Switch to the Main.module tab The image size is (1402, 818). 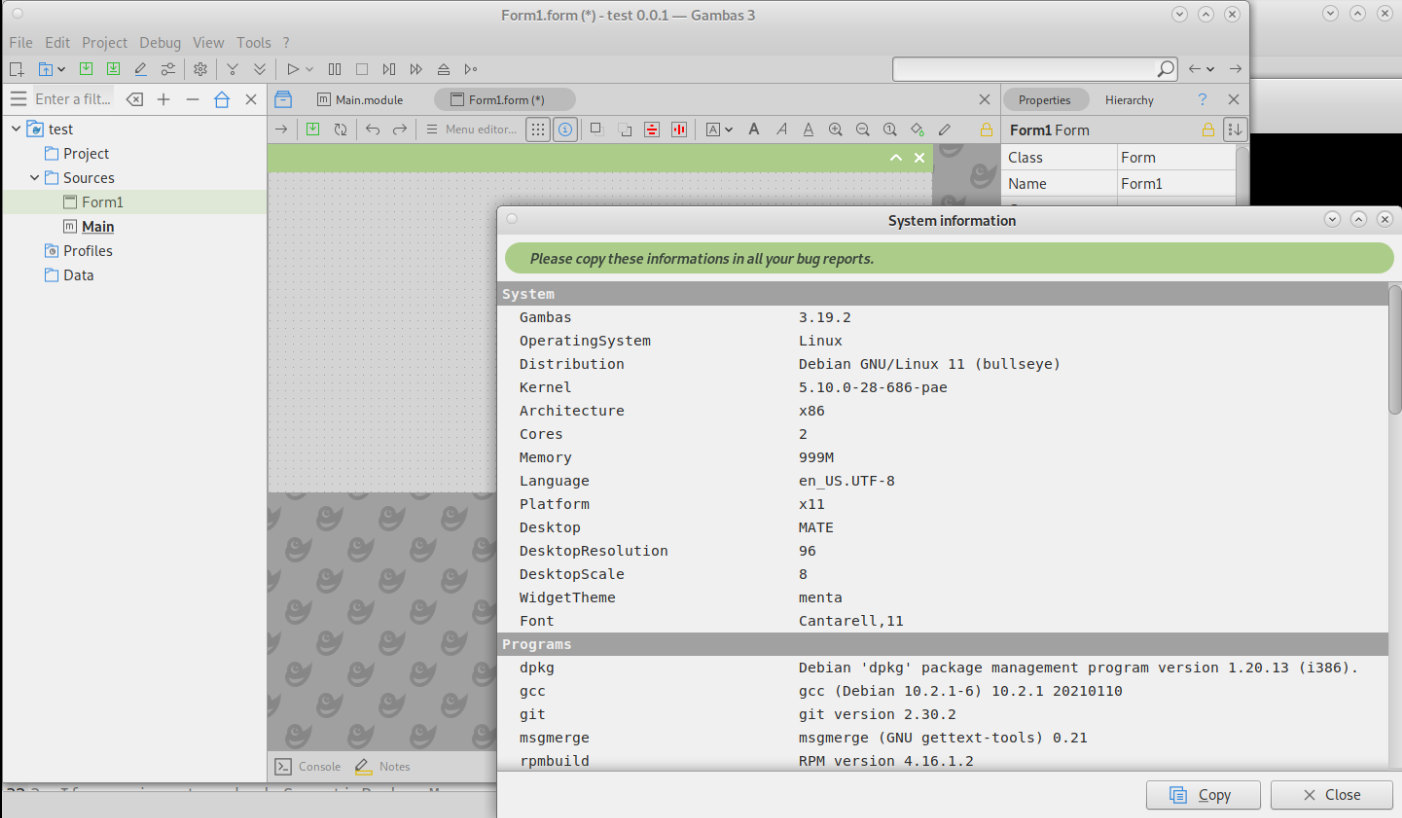coord(360,100)
